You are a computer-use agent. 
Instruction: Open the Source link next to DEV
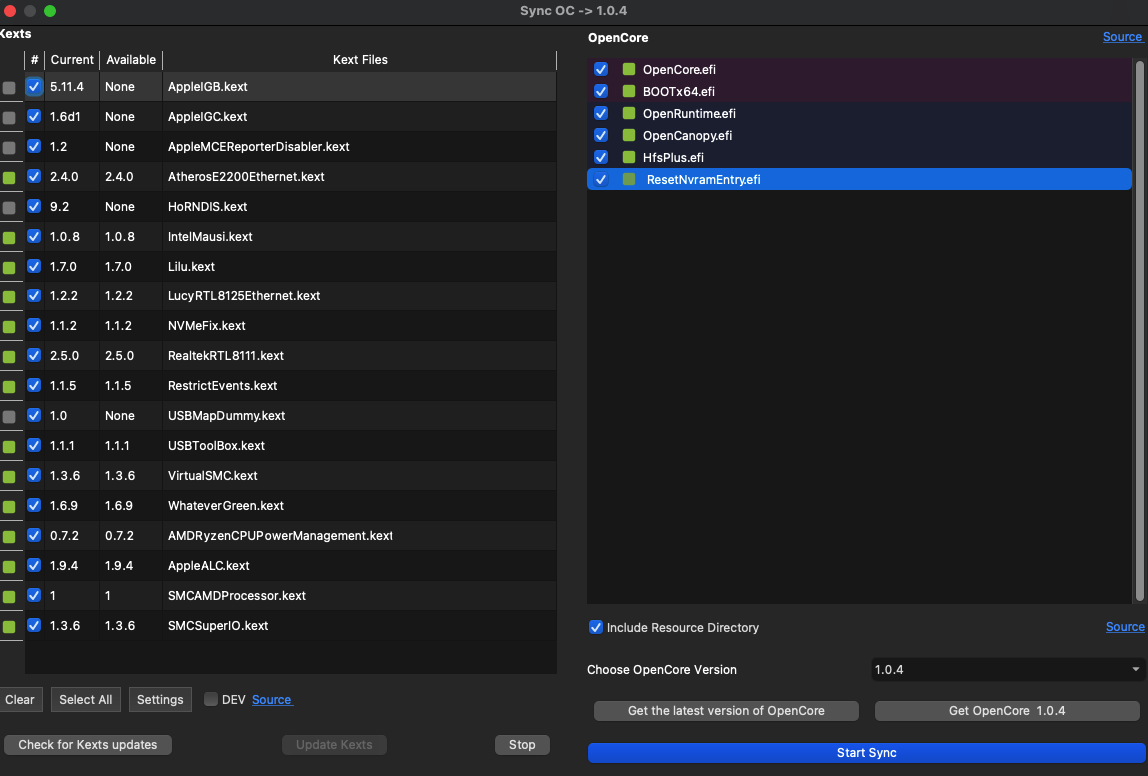click(x=272, y=700)
